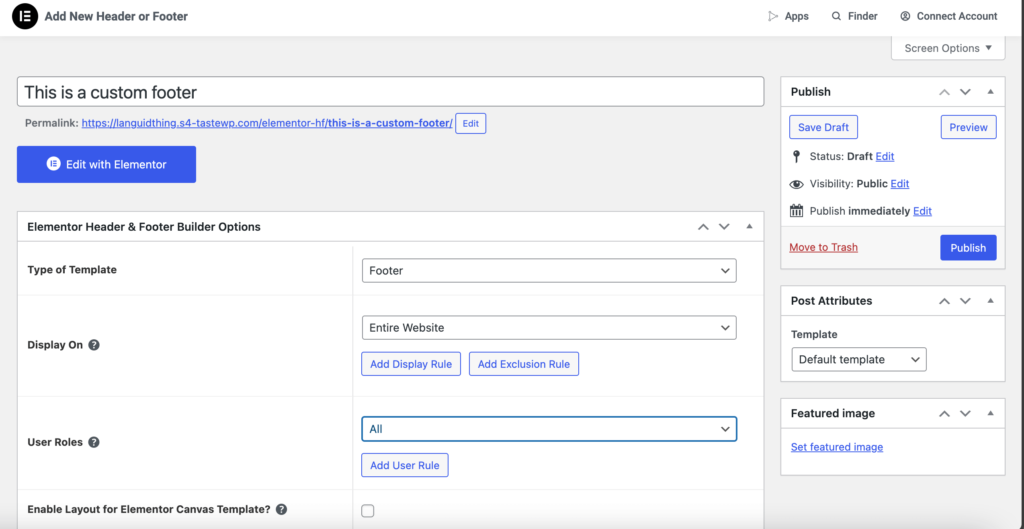
Task: Open the Type of Template dropdown
Action: [x=549, y=270]
